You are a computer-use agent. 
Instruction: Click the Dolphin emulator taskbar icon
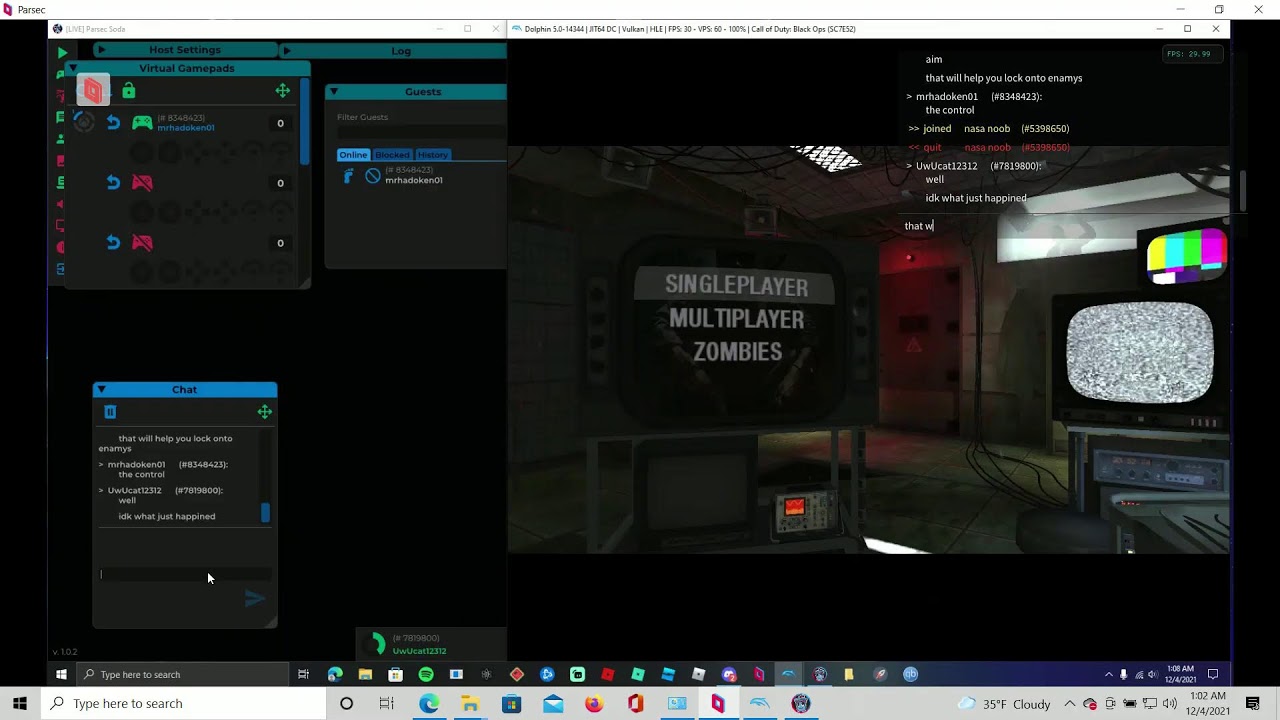[759, 704]
